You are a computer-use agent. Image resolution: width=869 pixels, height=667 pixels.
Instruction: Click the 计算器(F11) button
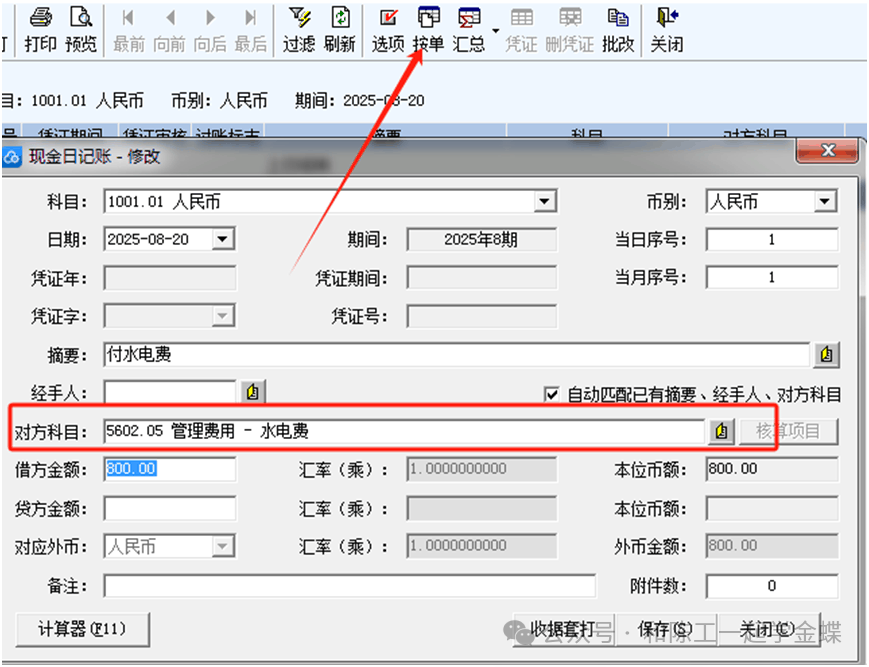pos(84,629)
